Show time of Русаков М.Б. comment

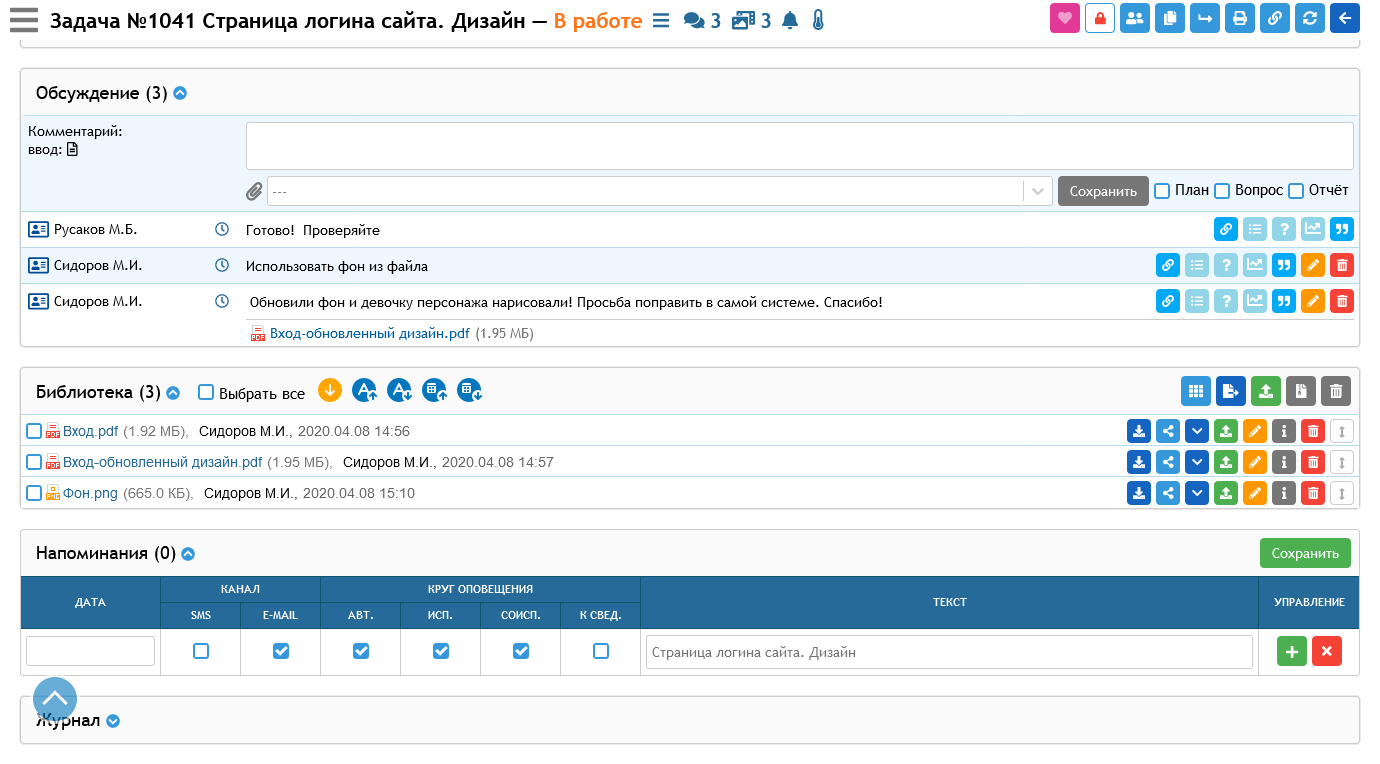(x=222, y=229)
